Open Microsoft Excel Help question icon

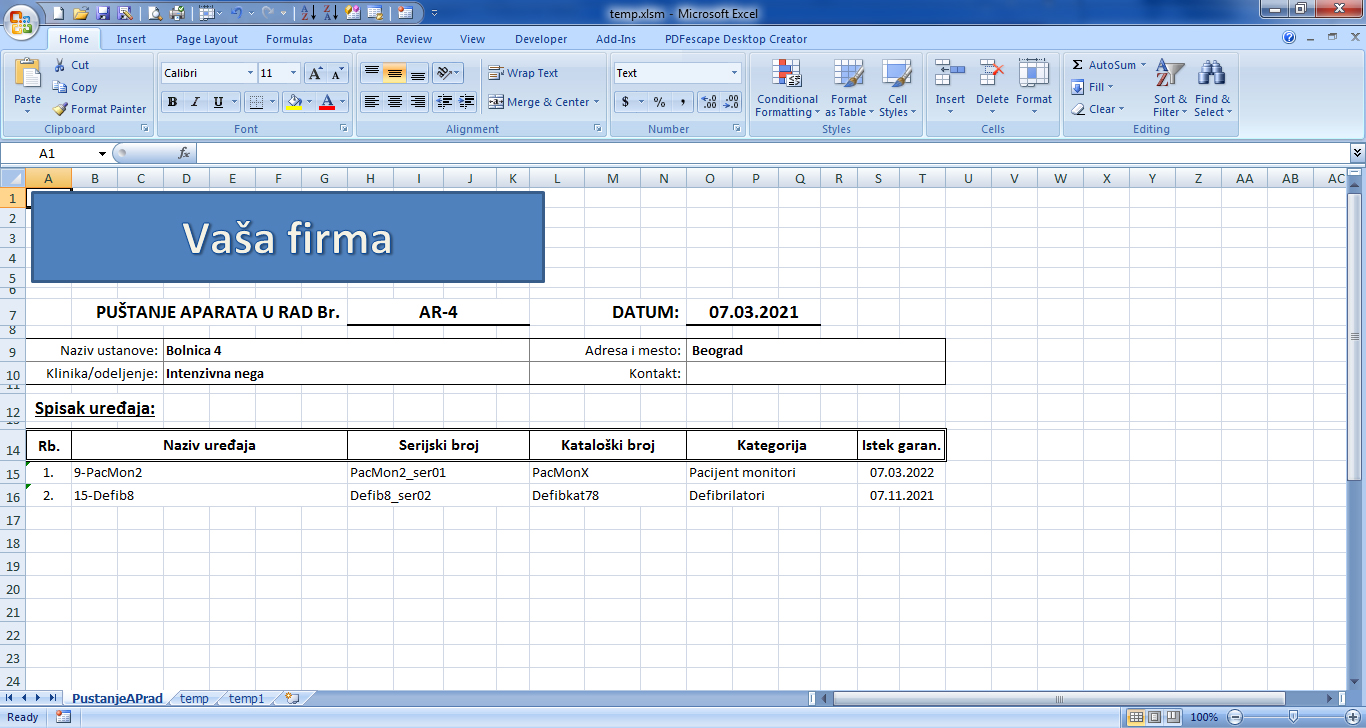tap(1289, 38)
